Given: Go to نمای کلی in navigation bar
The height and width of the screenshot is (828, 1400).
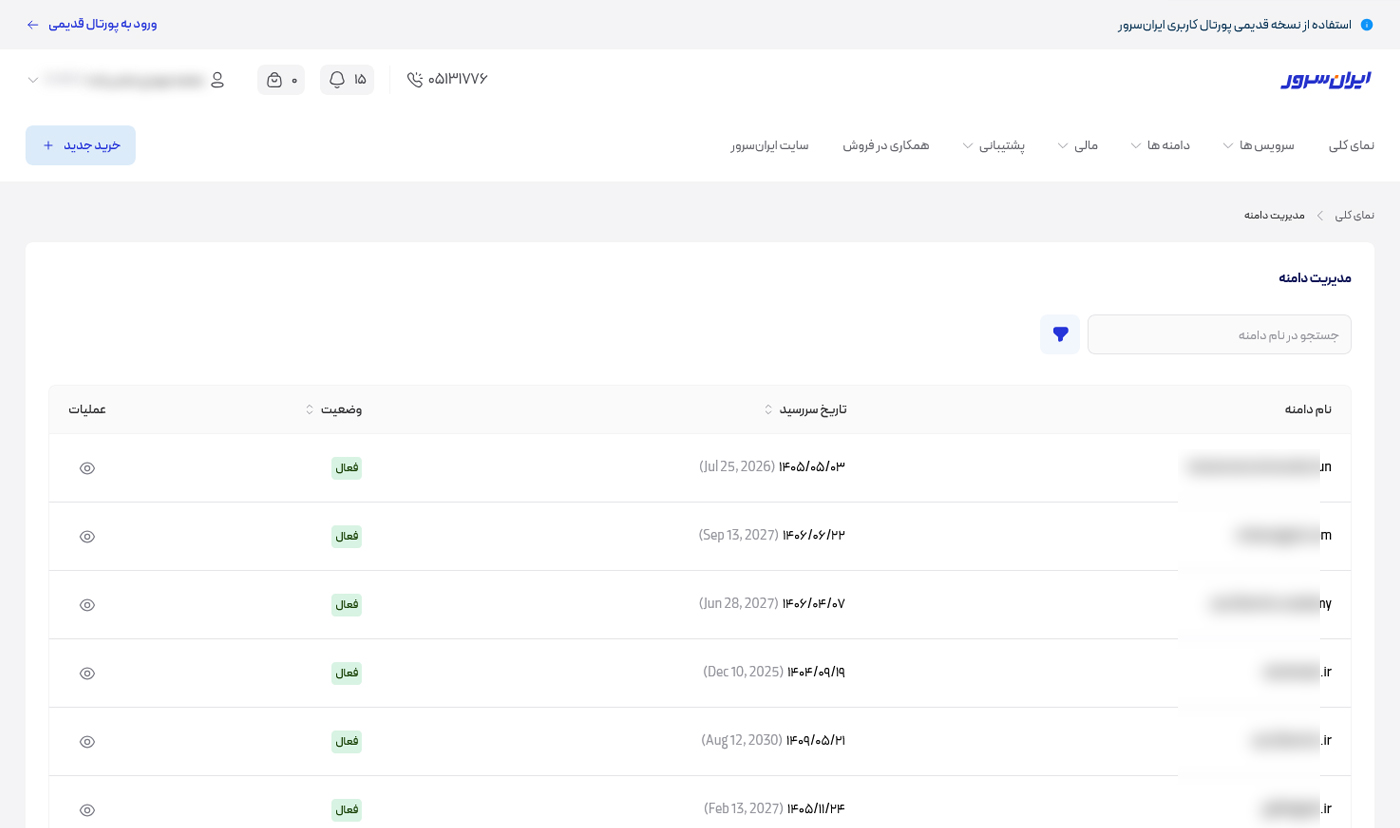Looking at the screenshot, I should point(1351,145).
